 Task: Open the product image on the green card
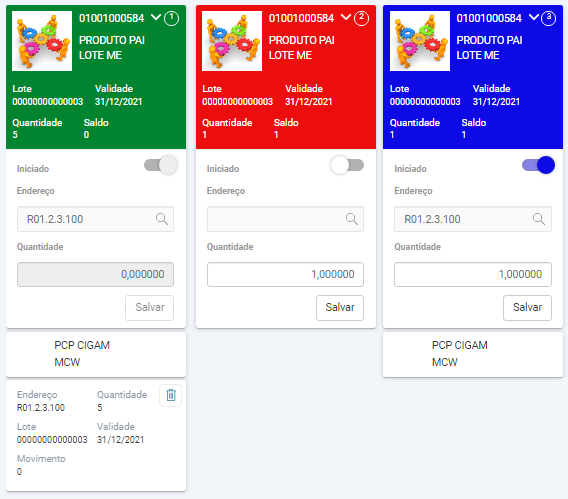pos(42,41)
